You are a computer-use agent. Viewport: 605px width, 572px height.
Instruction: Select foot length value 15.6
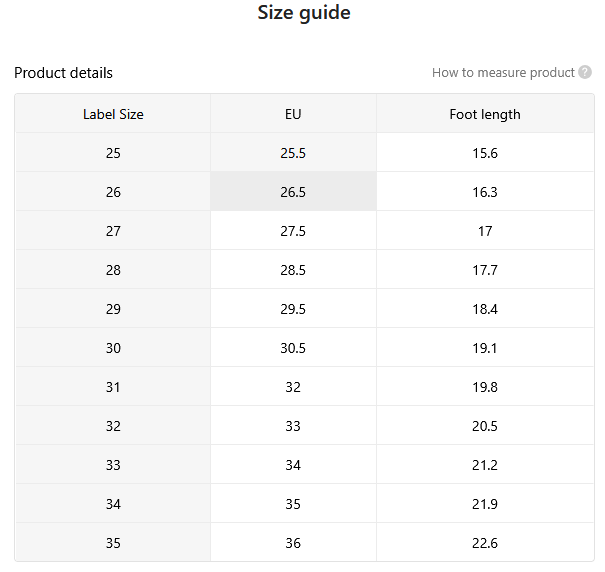coord(485,153)
